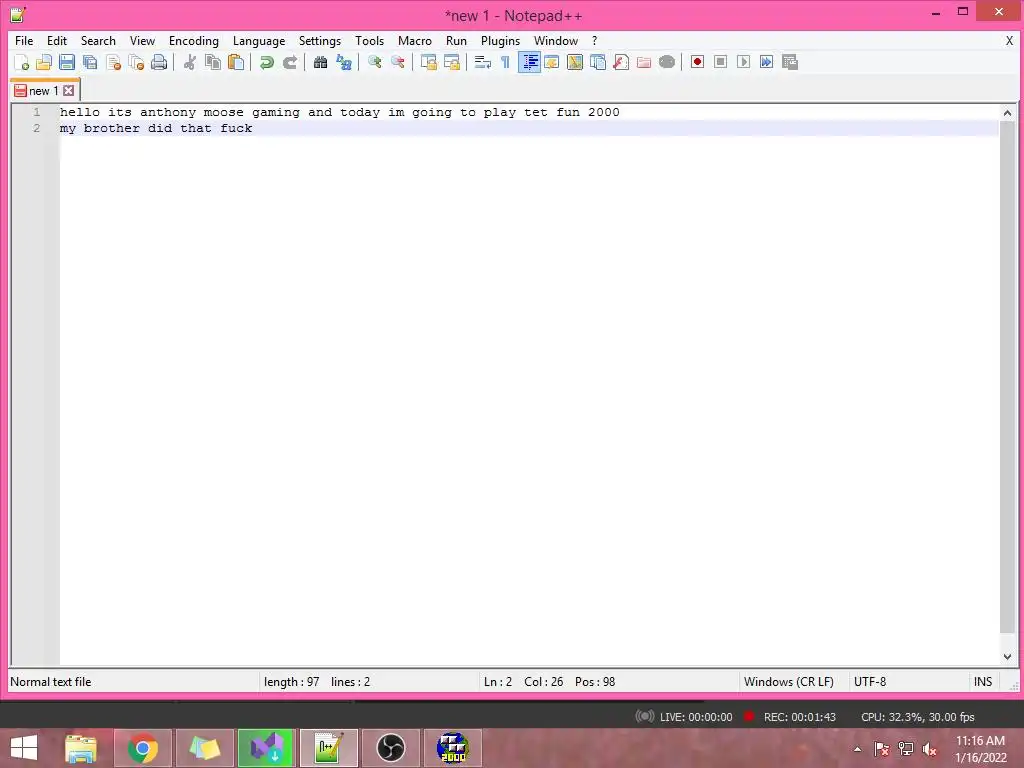Screen dimensions: 1024x768
Task: Open the Macro menu
Action: (415, 40)
